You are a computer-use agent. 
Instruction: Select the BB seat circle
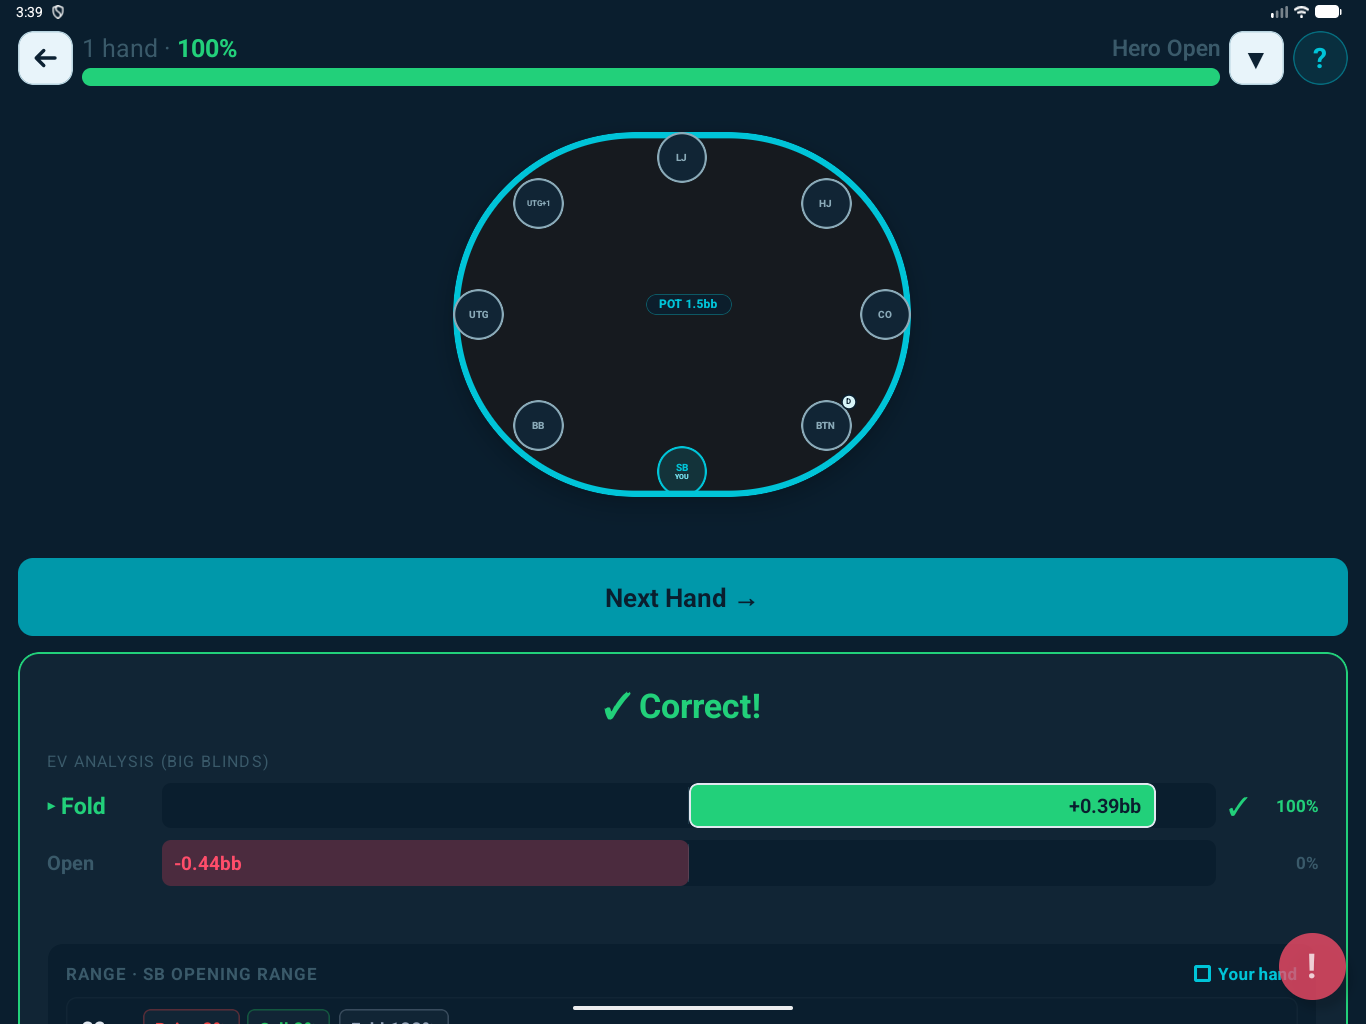pyautogui.click(x=538, y=425)
